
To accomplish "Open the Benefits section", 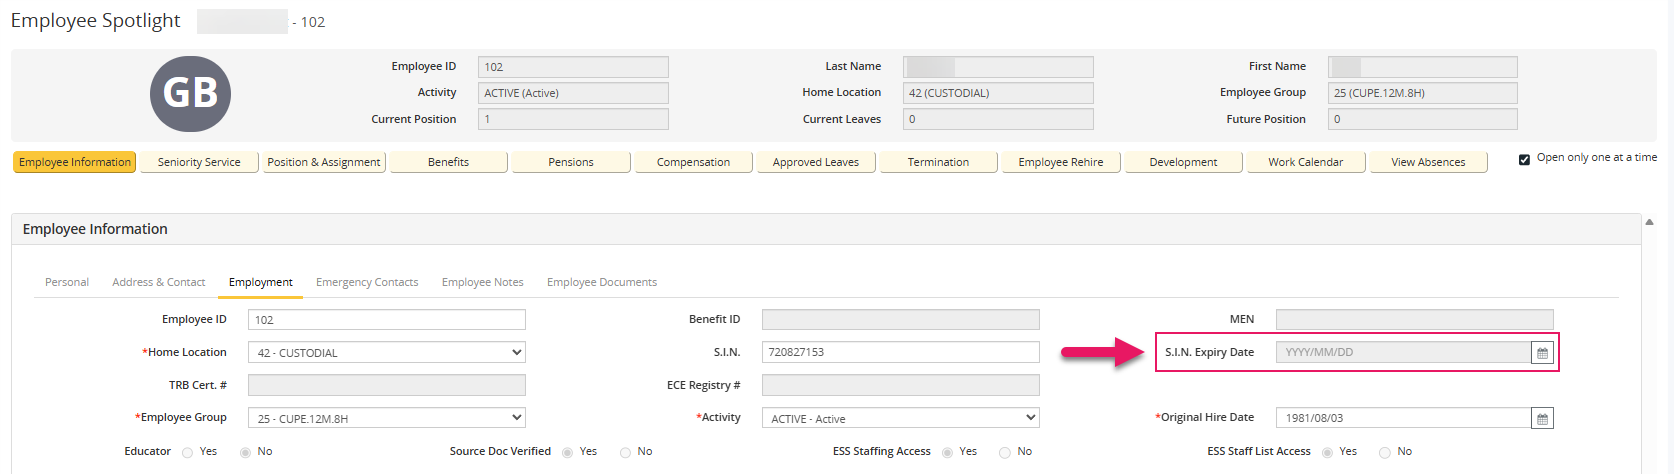I will 448,162.
